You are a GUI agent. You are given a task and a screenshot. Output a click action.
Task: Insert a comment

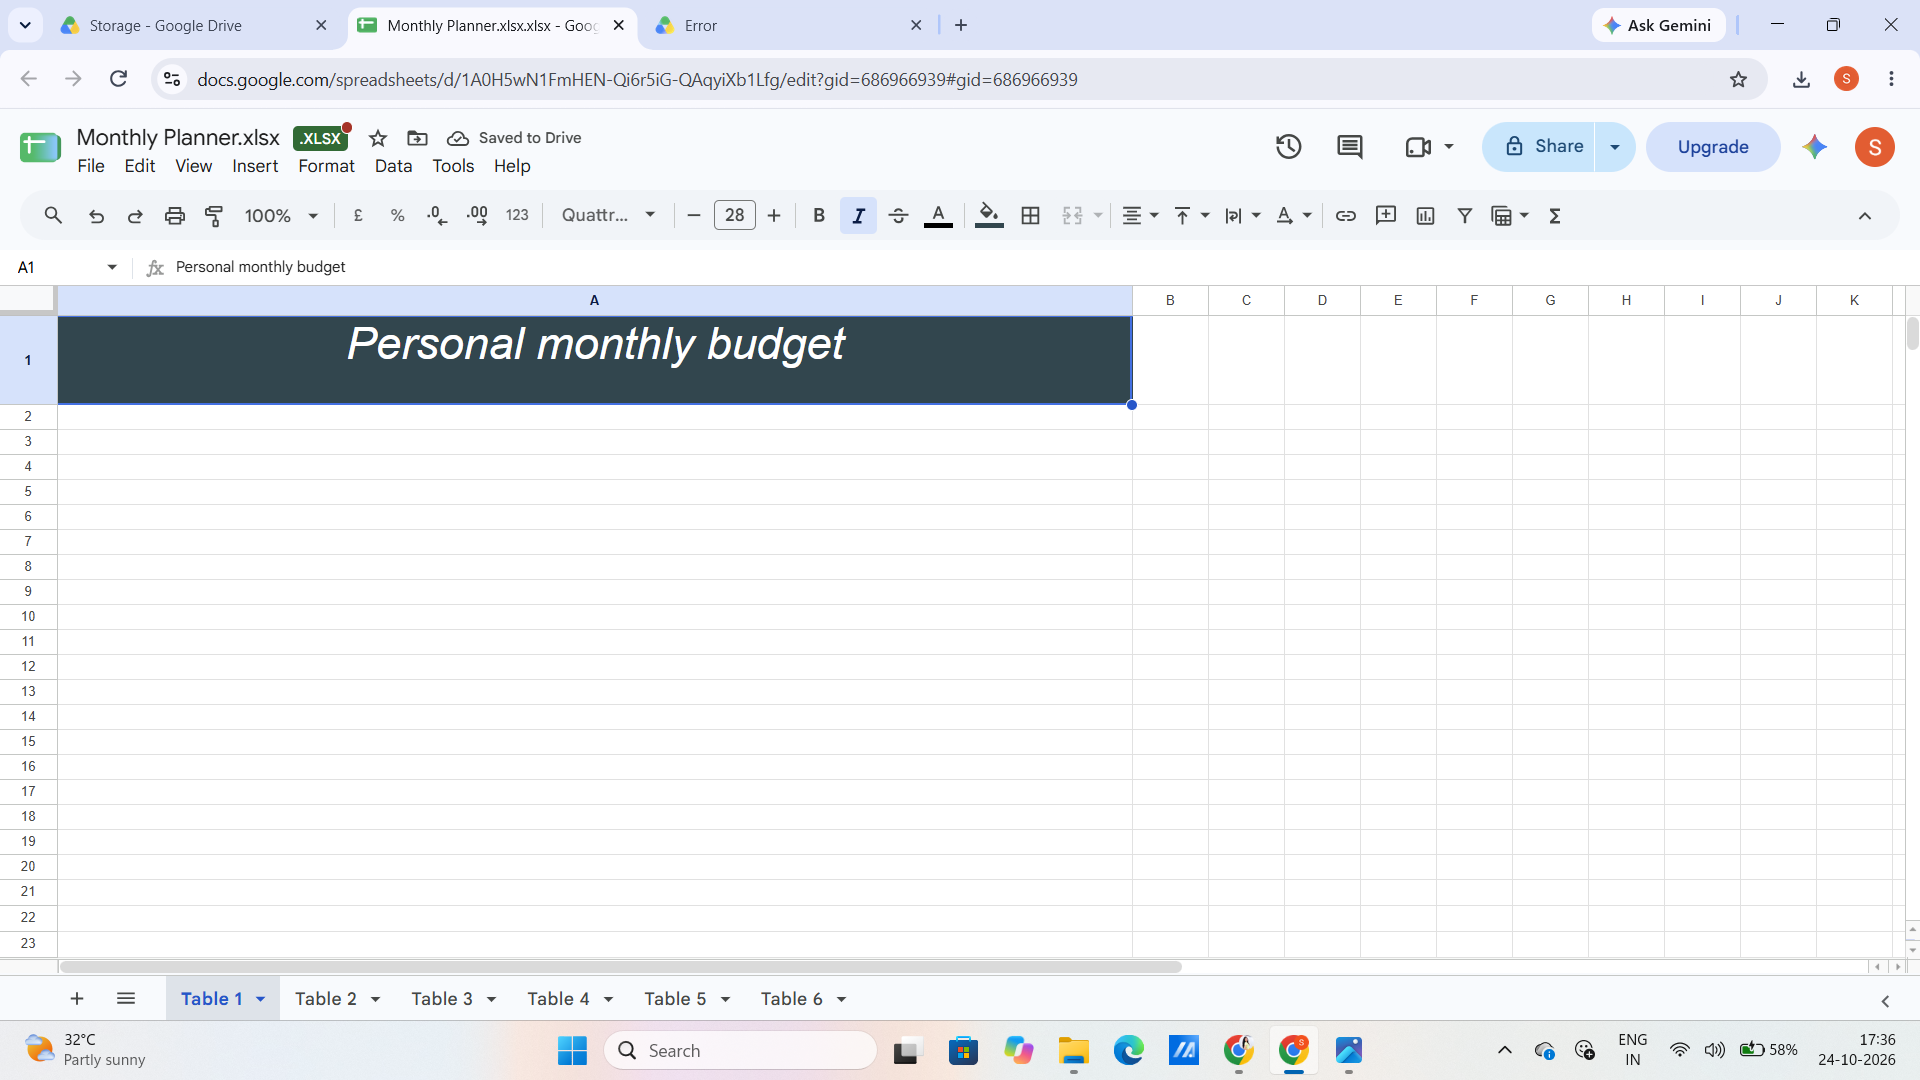[1385, 215]
